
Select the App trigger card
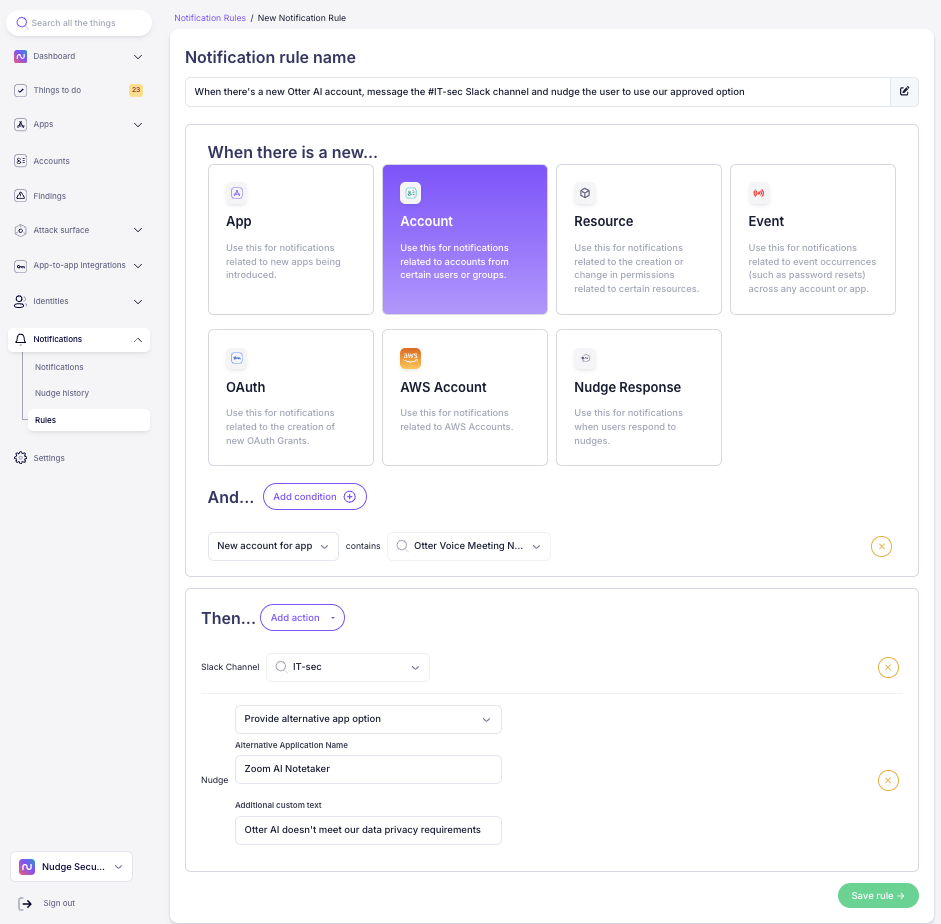tap(290, 240)
